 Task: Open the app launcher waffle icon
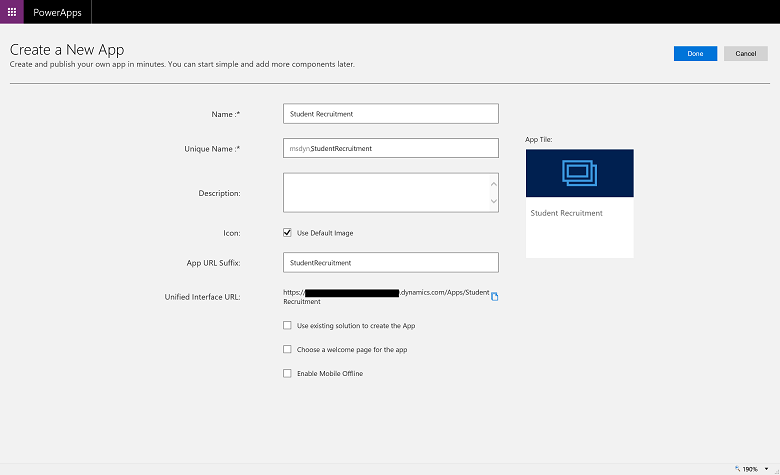coord(11,11)
